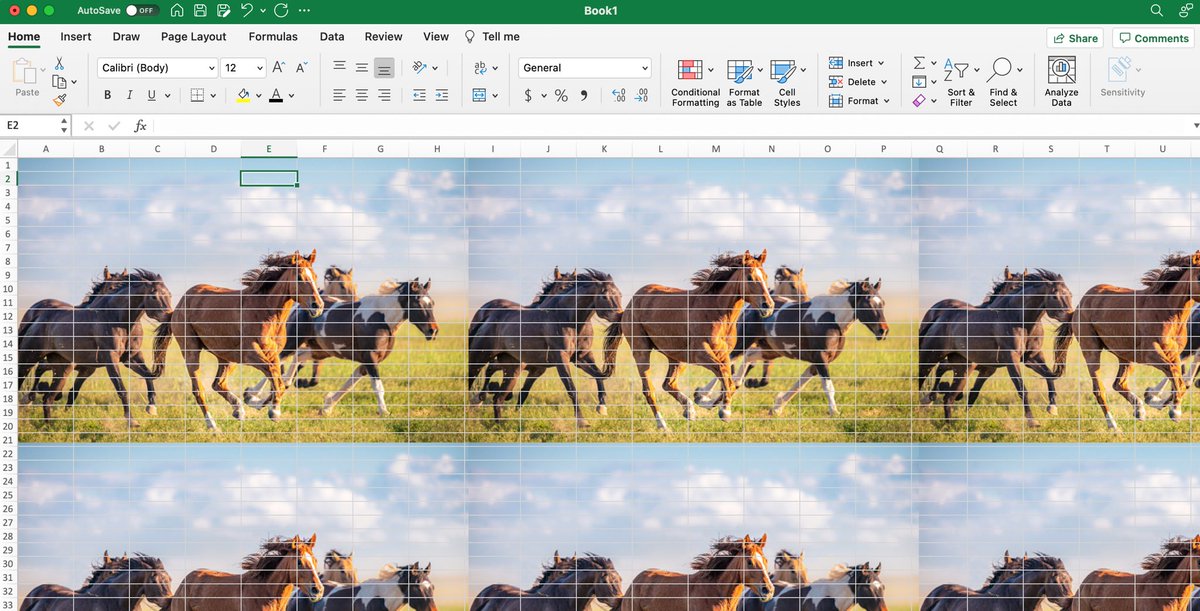Click the Increase Decimal icon
This screenshot has width=1200, height=611.
pyautogui.click(x=619, y=95)
